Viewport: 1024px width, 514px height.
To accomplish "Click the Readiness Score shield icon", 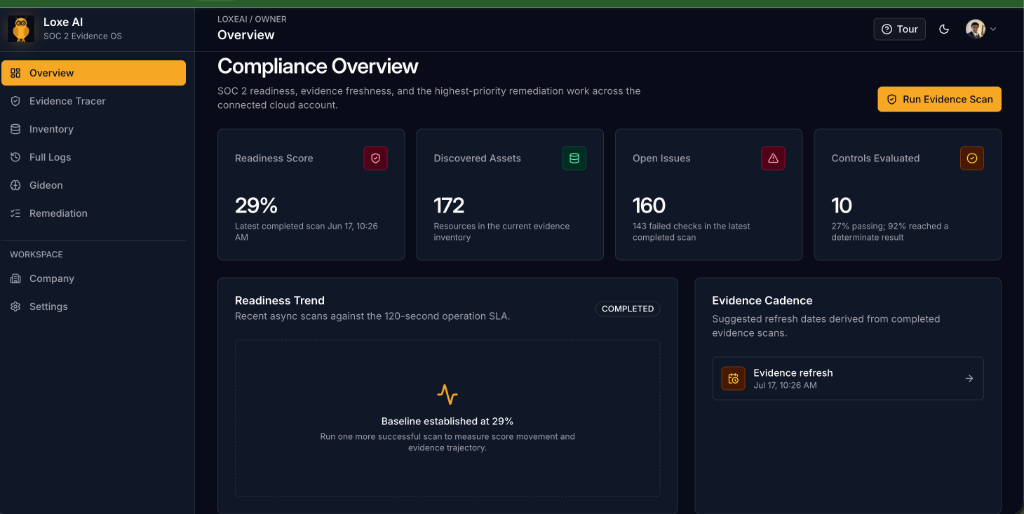I will [376, 158].
